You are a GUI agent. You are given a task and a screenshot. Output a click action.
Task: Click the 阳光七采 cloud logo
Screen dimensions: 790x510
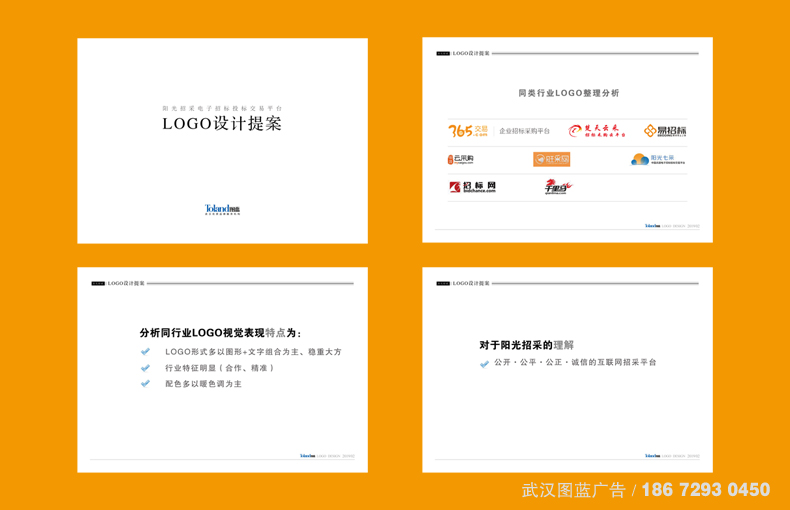tap(653, 159)
